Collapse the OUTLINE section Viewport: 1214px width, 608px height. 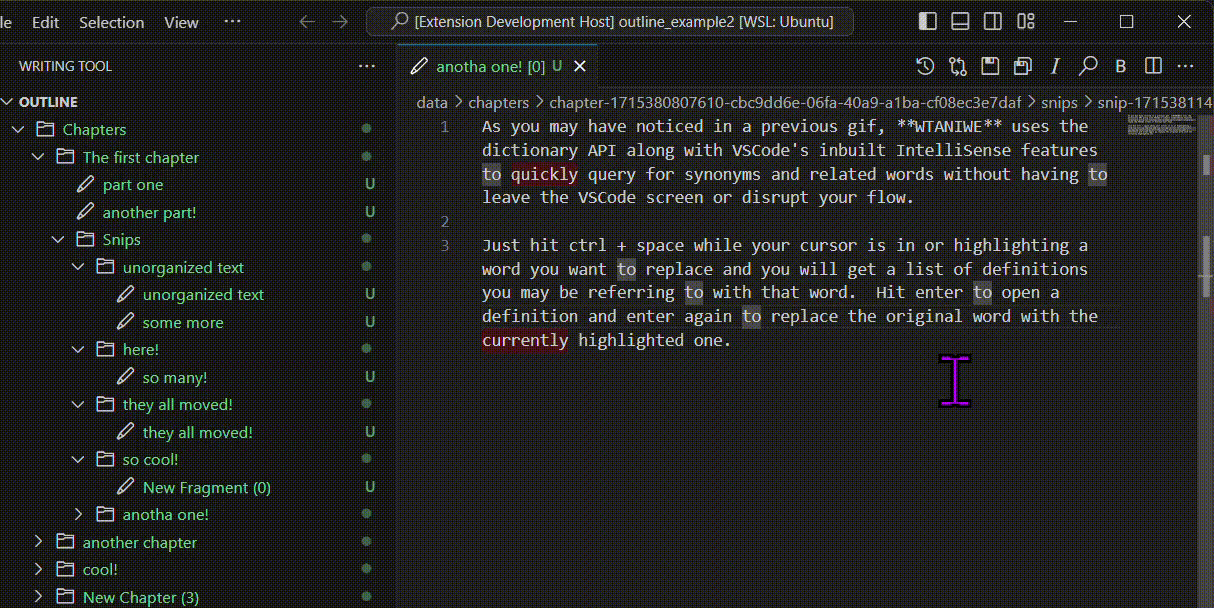[x=8, y=102]
